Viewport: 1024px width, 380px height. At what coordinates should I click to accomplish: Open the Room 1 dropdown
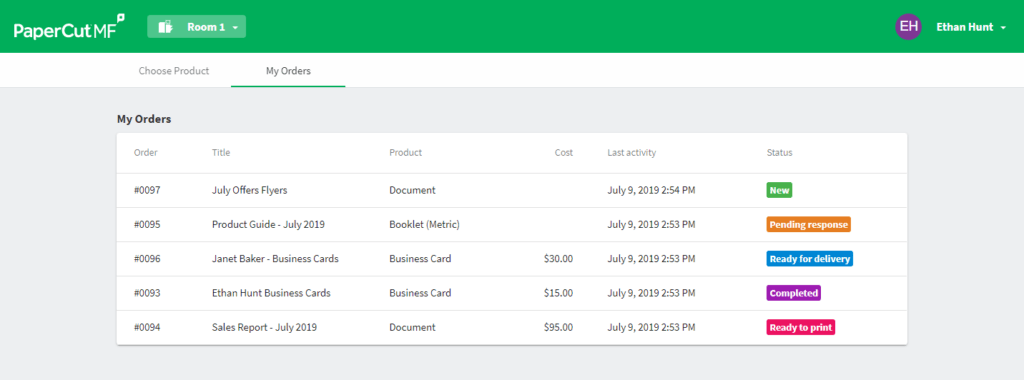click(x=197, y=27)
